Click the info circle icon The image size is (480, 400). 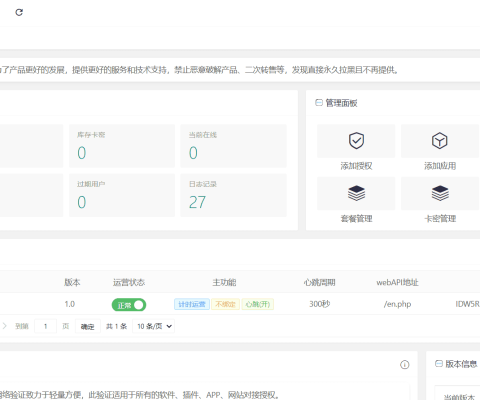[x=404, y=365]
